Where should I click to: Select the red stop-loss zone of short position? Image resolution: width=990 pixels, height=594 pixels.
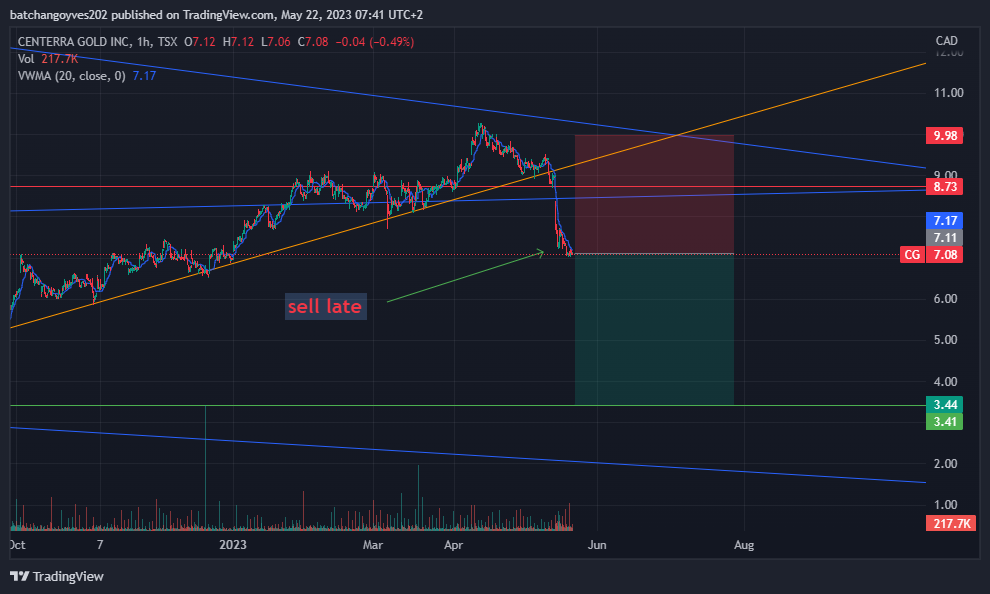pyautogui.click(x=654, y=194)
